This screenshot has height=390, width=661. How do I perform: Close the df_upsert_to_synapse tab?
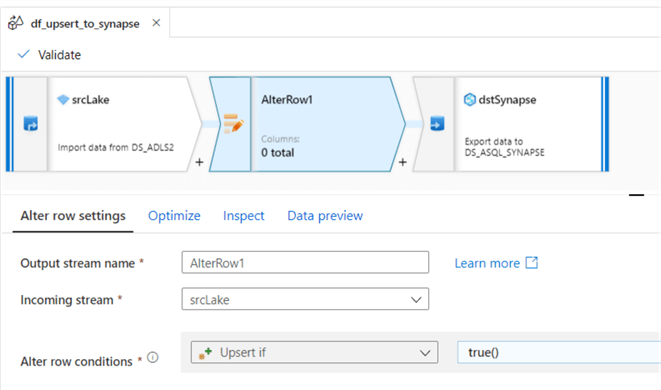[x=156, y=23]
